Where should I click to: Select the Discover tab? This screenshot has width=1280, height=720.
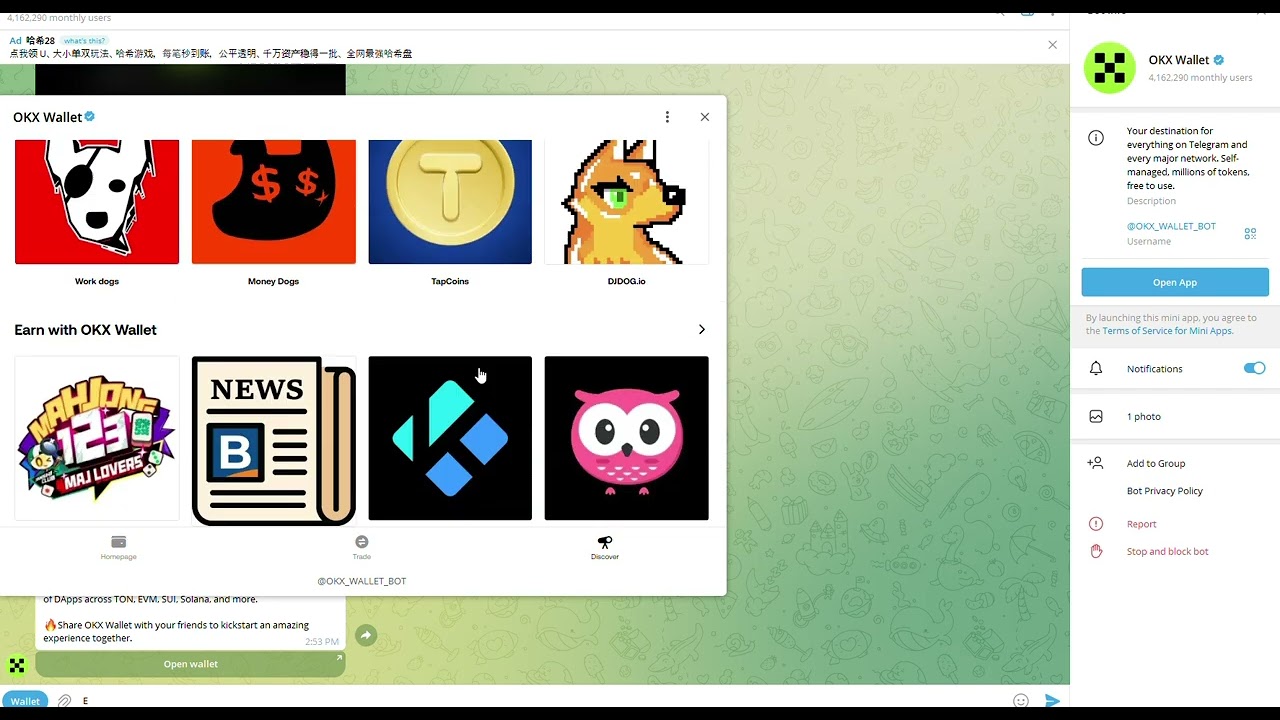[605, 547]
